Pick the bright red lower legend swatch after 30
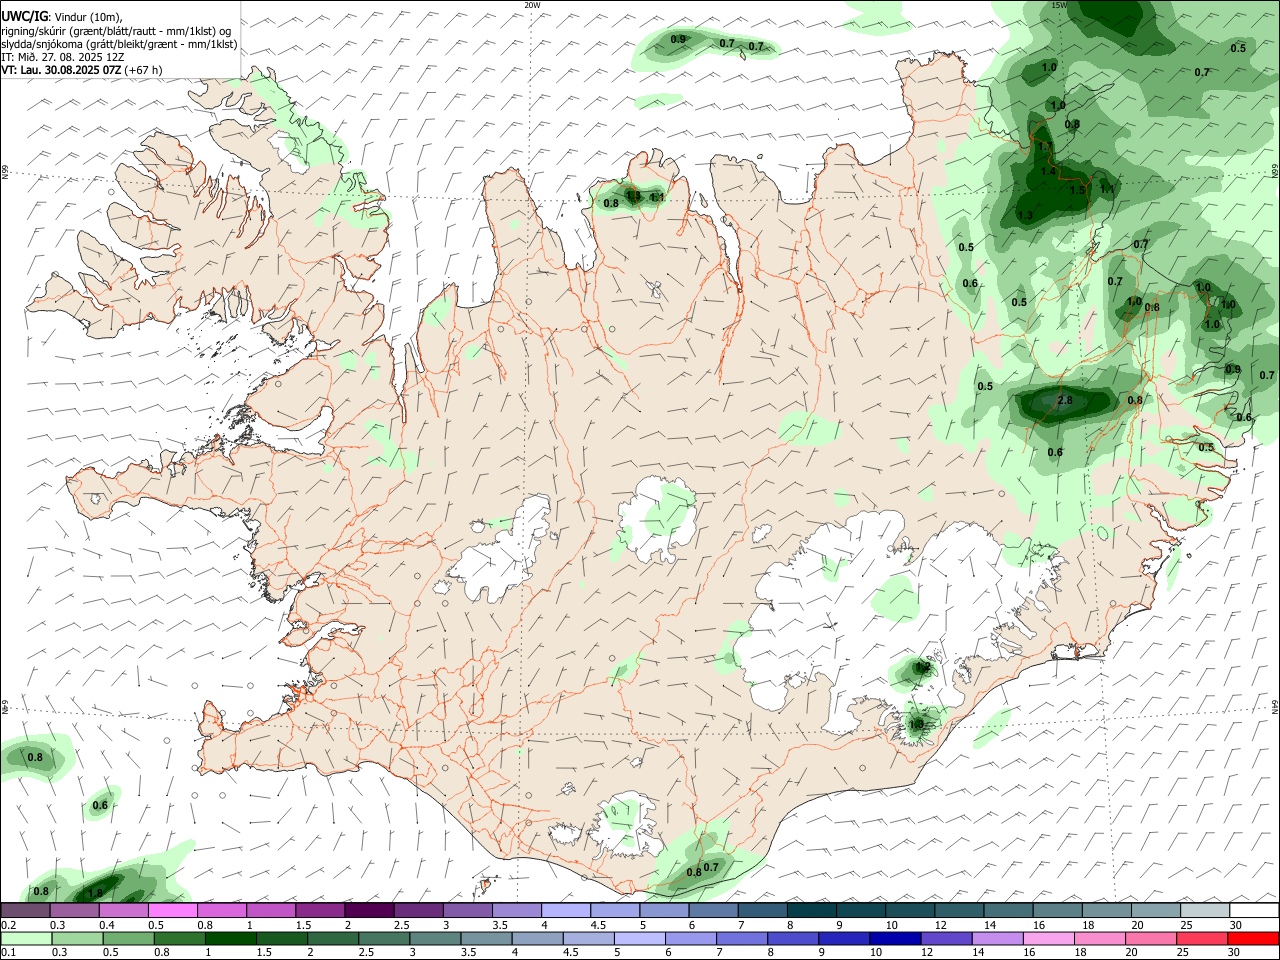The height and width of the screenshot is (960, 1280). (1253, 938)
